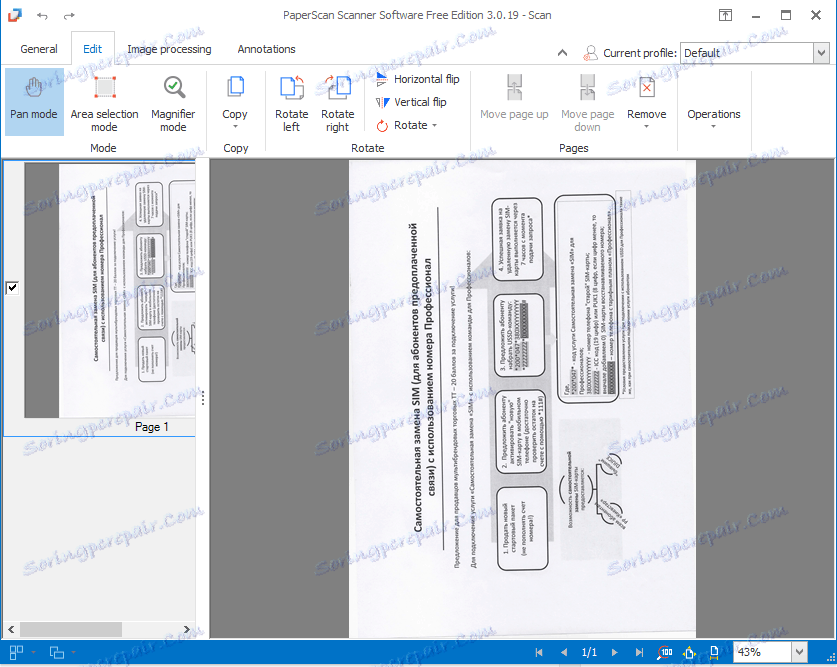
Task: Redo the last action
Action: (69, 15)
